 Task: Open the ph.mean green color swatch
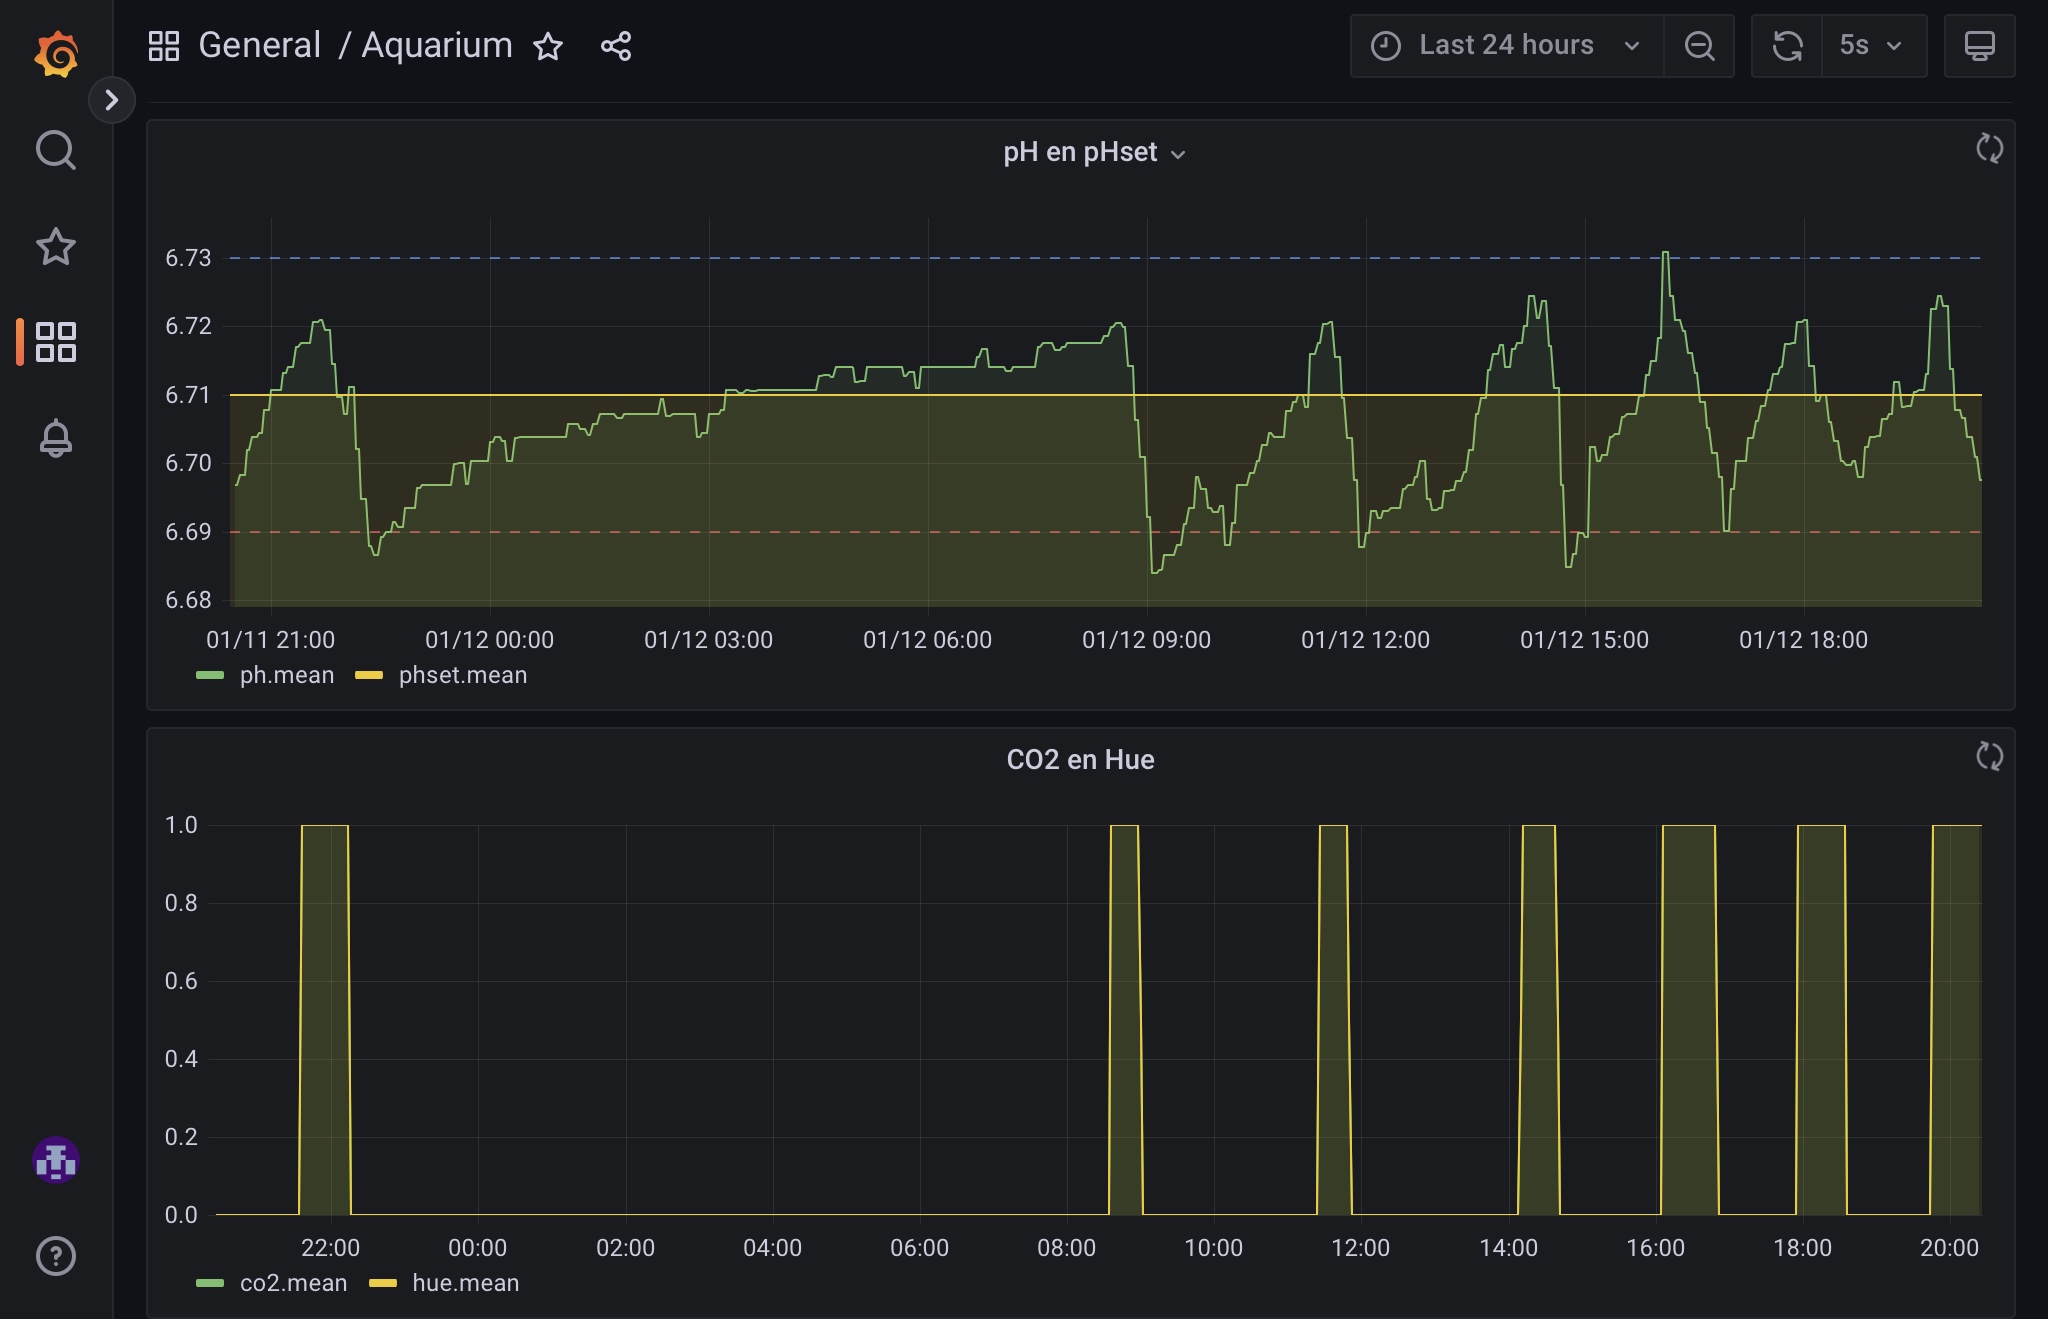point(210,676)
